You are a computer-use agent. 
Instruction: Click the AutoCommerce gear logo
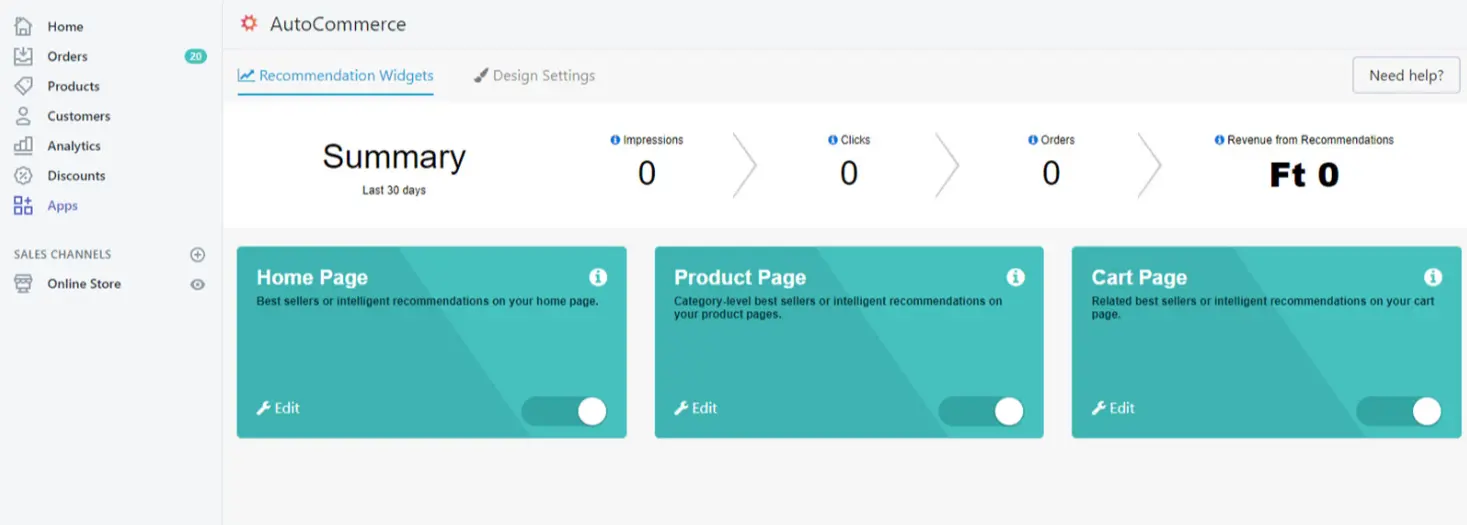[x=249, y=23]
